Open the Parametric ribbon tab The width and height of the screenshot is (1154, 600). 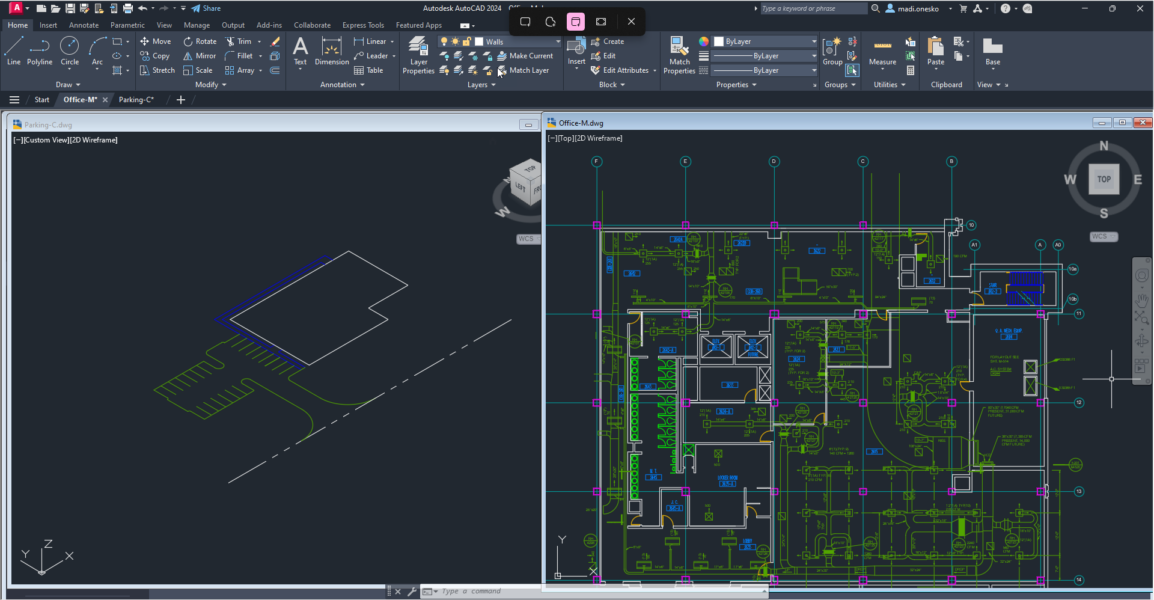coord(127,25)
